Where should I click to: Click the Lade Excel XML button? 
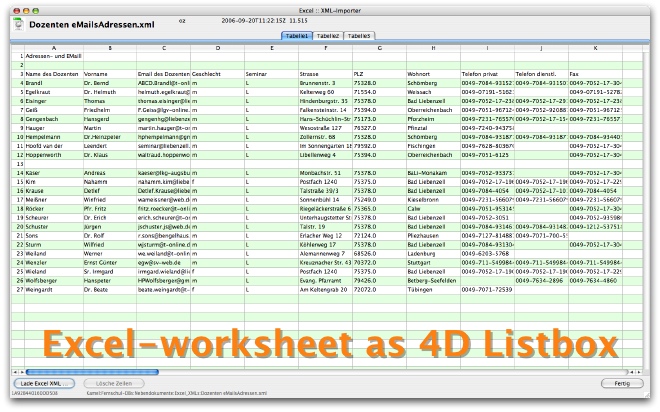pyautogui.click(x=44, y=383)
